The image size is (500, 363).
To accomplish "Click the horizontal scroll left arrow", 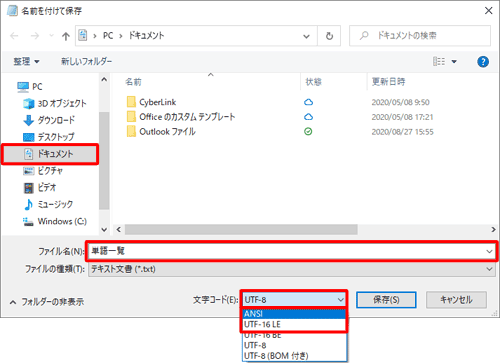I will (119, 230).
